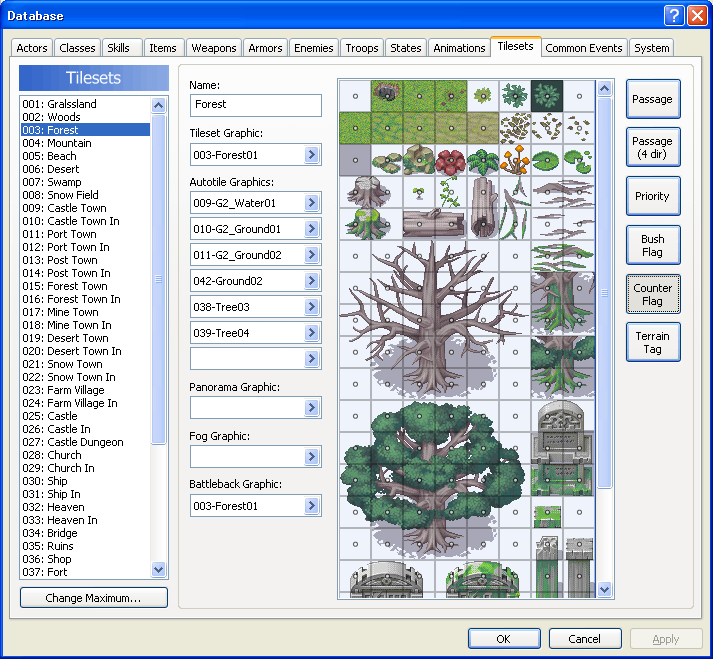
Task: Click the Panorama Graphic arrow button
Action: tap(312, 408)
